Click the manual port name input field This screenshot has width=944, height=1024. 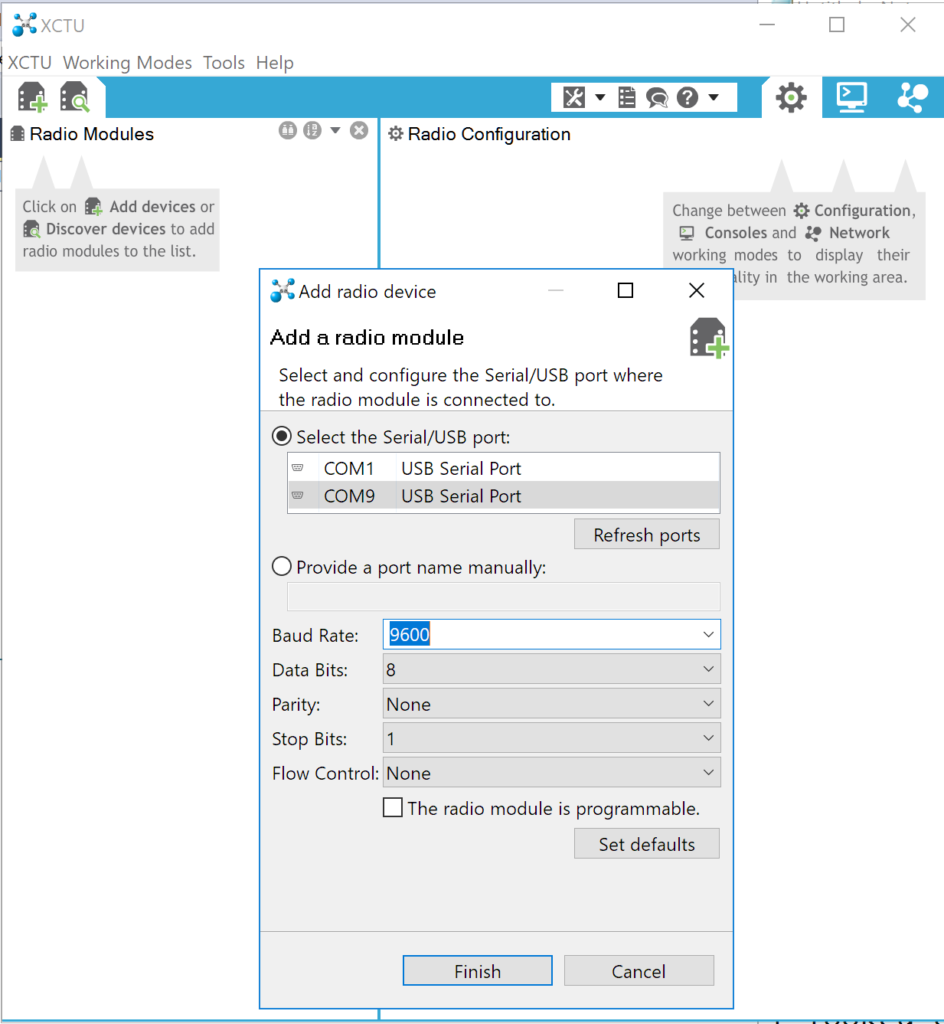[x=503, y=596]
